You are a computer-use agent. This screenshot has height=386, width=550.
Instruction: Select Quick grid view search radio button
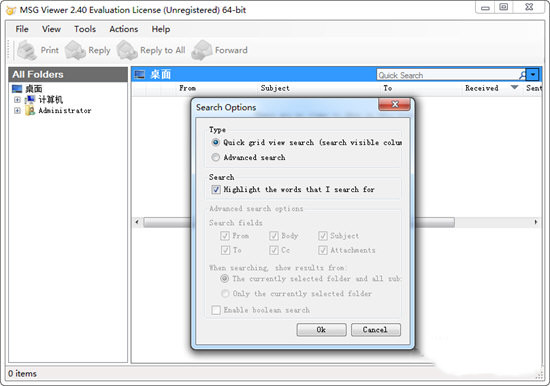pos(215,142)
